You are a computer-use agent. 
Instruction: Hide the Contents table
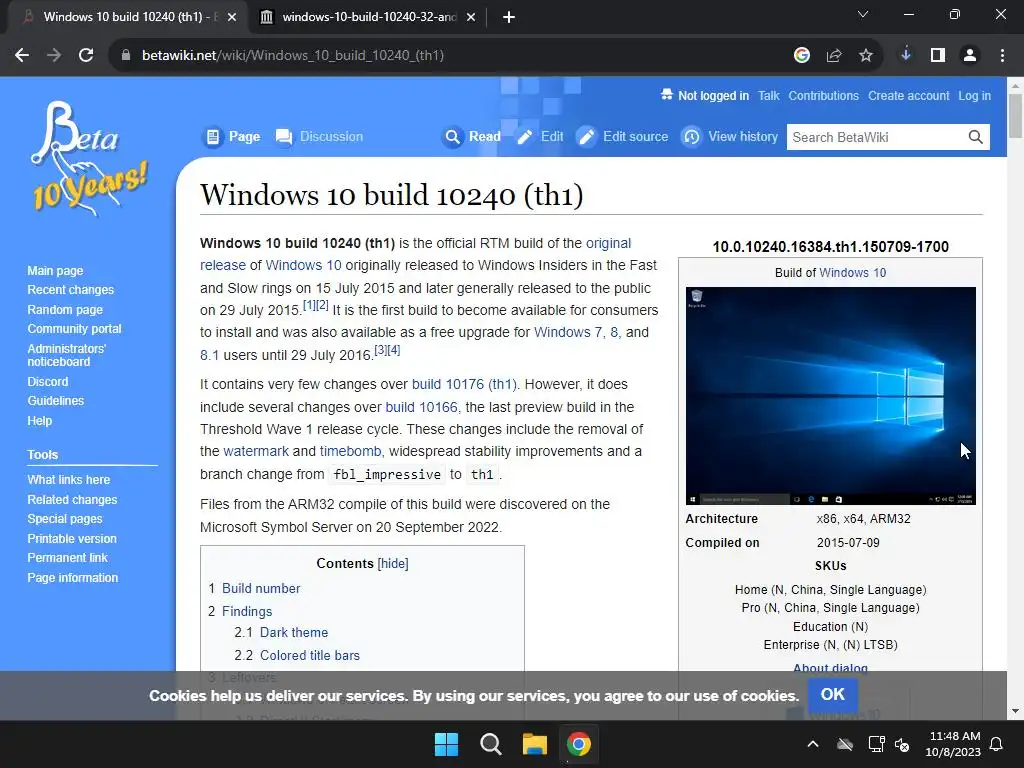393,564
